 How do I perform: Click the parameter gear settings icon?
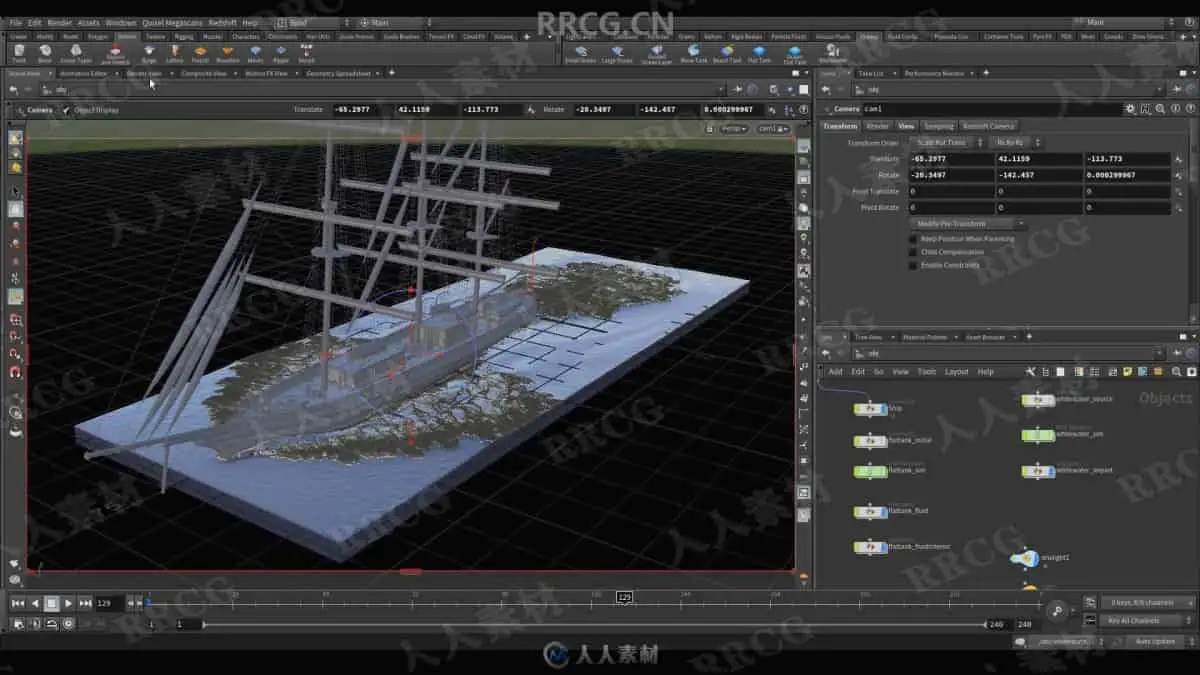pos(1130,109)
